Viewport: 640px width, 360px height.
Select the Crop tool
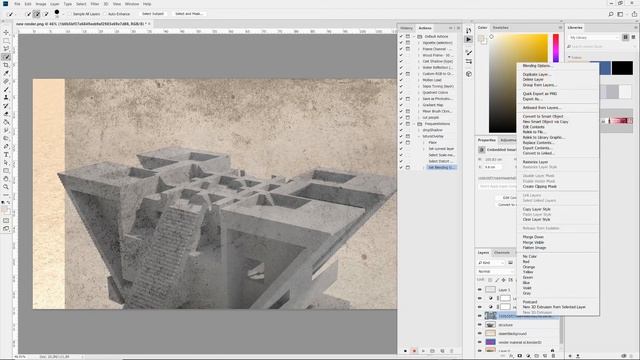(x=6, y=65)
